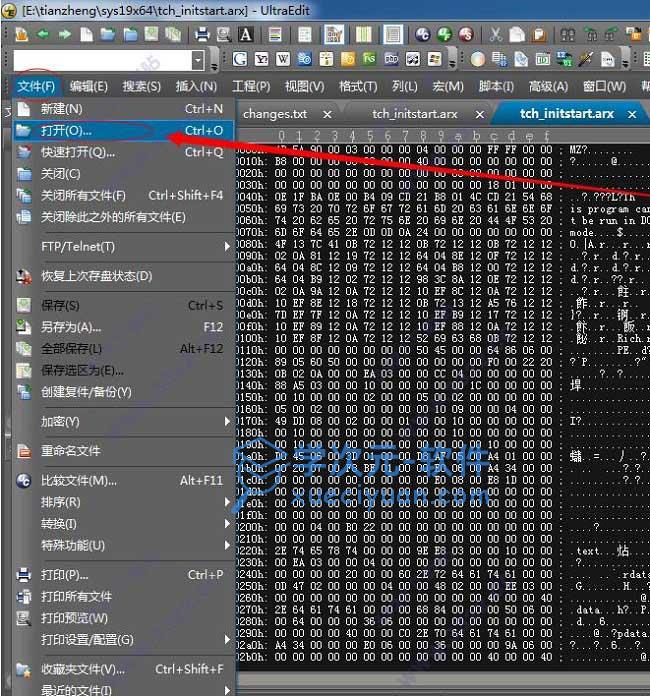Close the changes.txt tab
650x696 pixels.
pyautogui.click(x=327, y=115)
